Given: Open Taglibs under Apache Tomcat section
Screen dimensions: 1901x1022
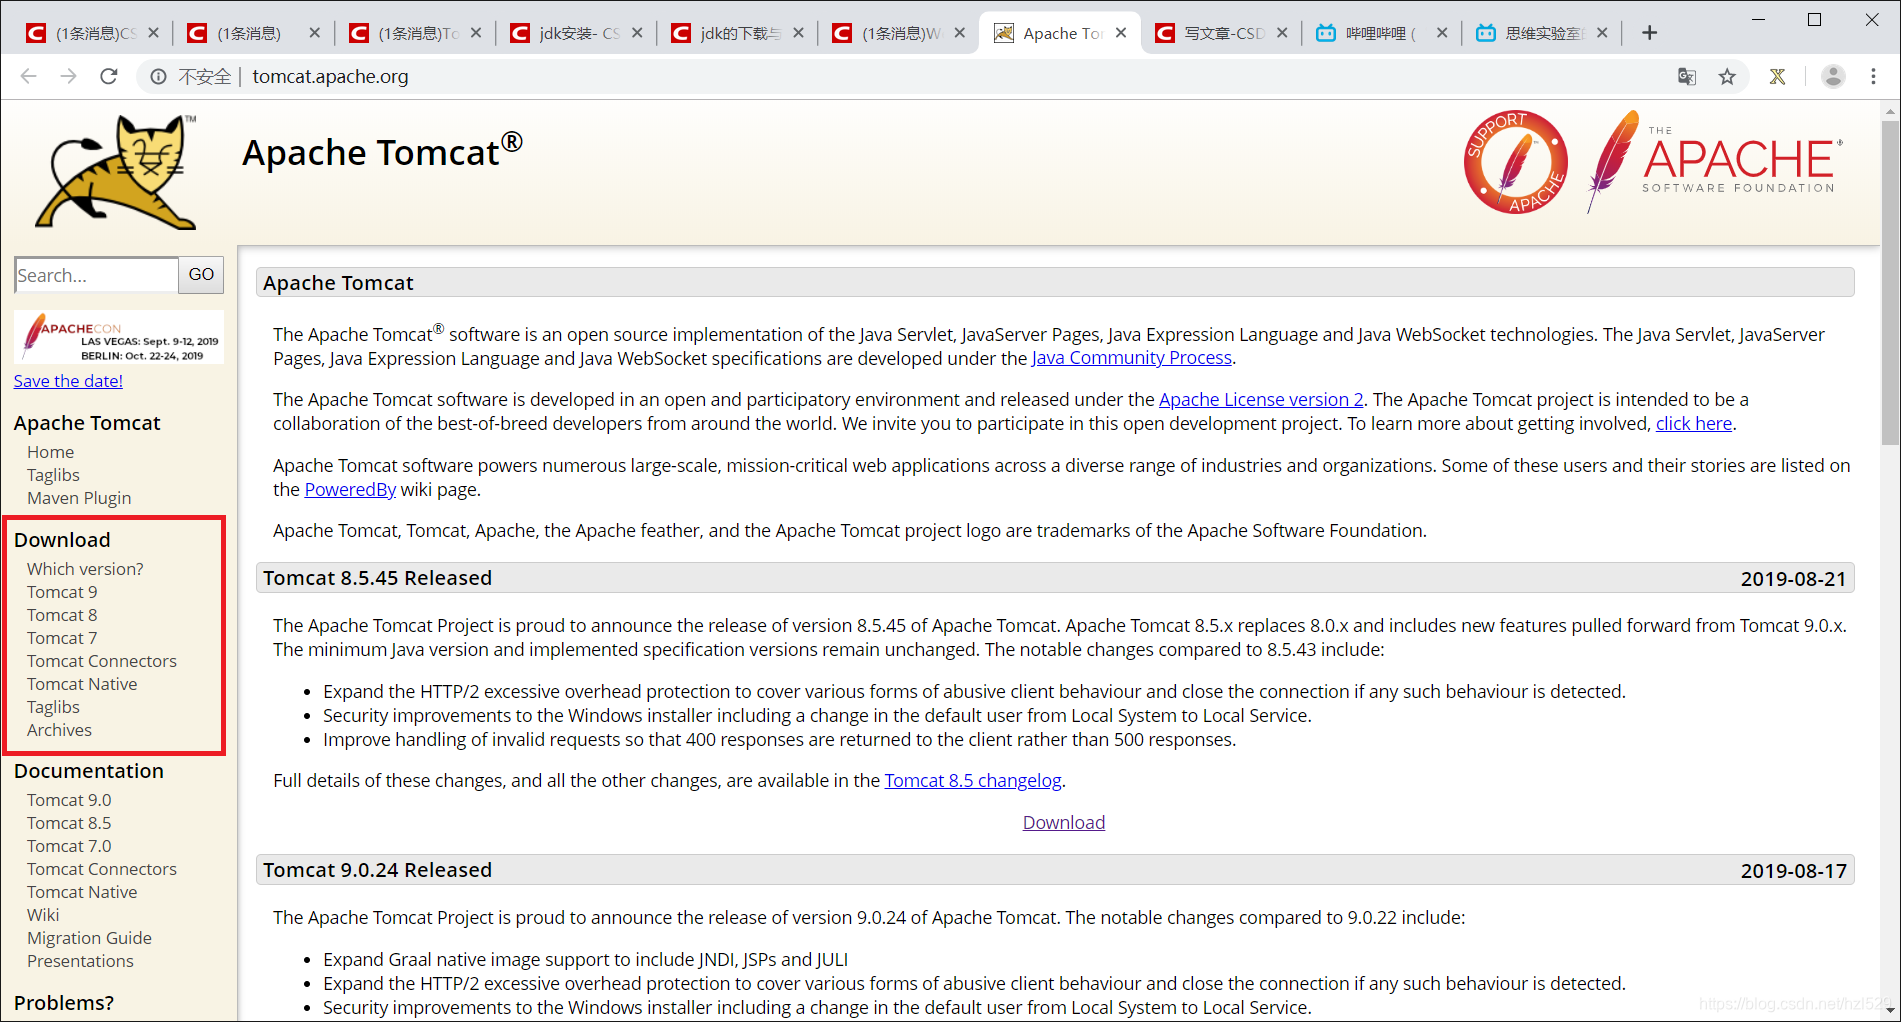Looking at the screenshot, I should tap(53, 475).
